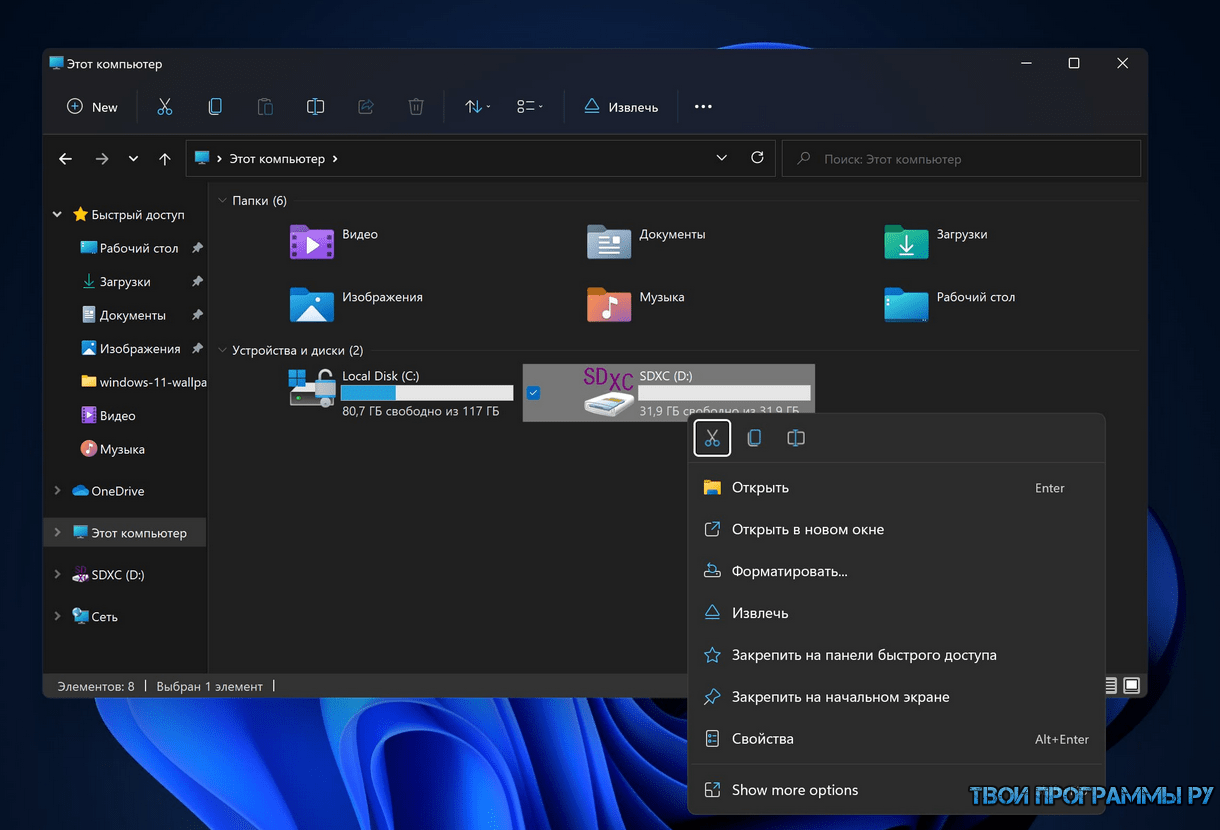Image resolution: width=1220 pixels, height=830 pixels.
Task: Click the Local Disk (C:) capacity bar
Action: [x=427, y=393]
